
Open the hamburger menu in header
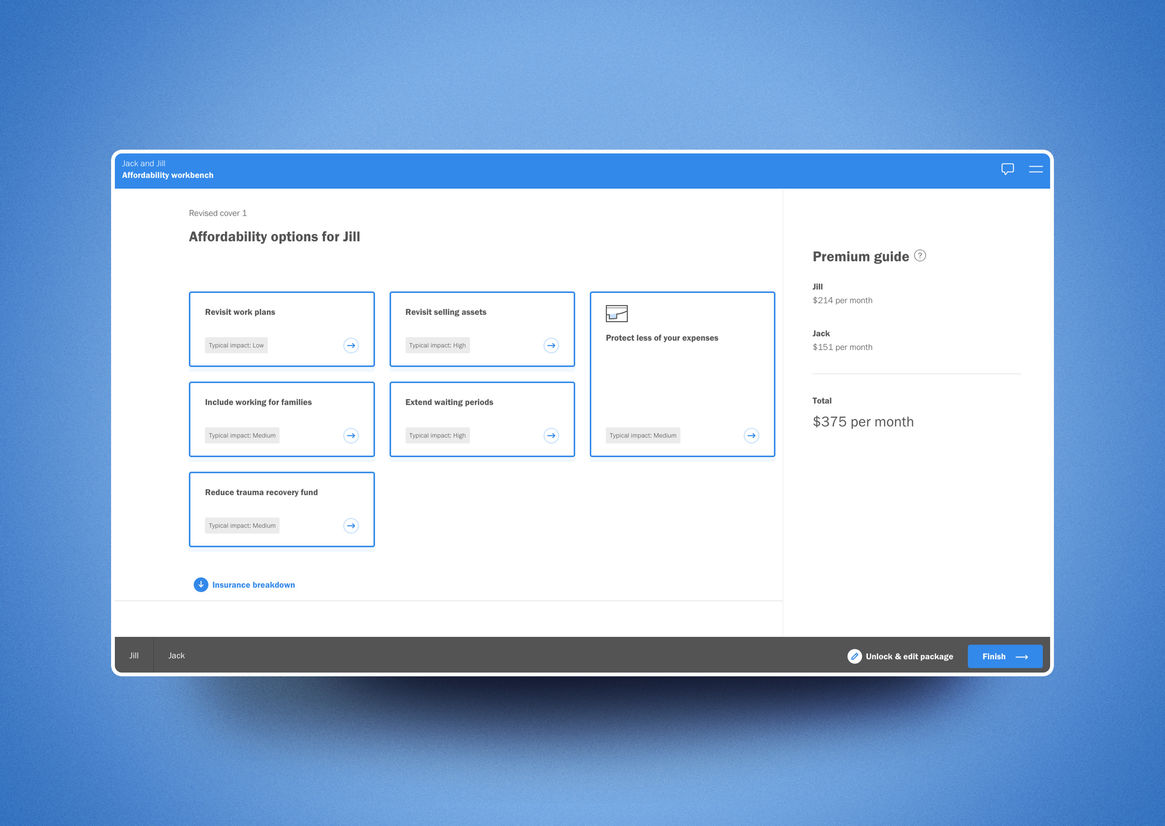point(1036,169)
